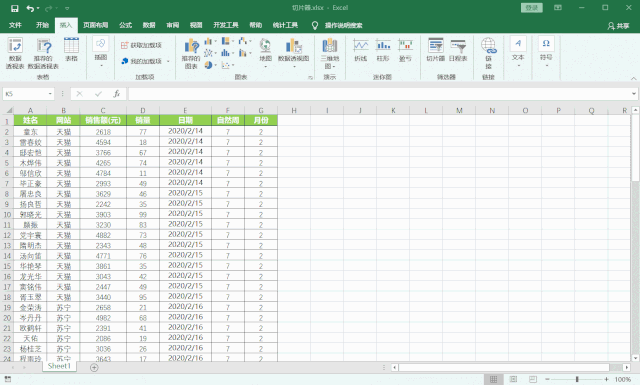Insert a Table (表格)
Image resolution: width=640 pixels, height=385 pixels.
tap(71, 49)
